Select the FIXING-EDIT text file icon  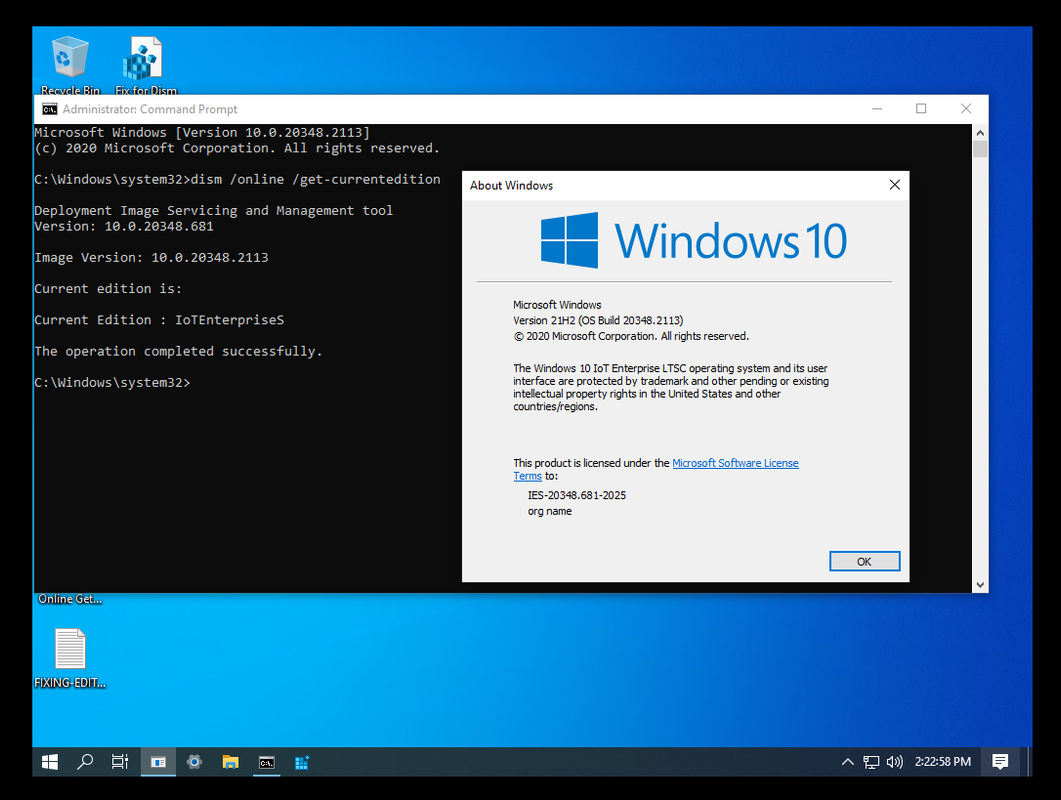[70, 658]
